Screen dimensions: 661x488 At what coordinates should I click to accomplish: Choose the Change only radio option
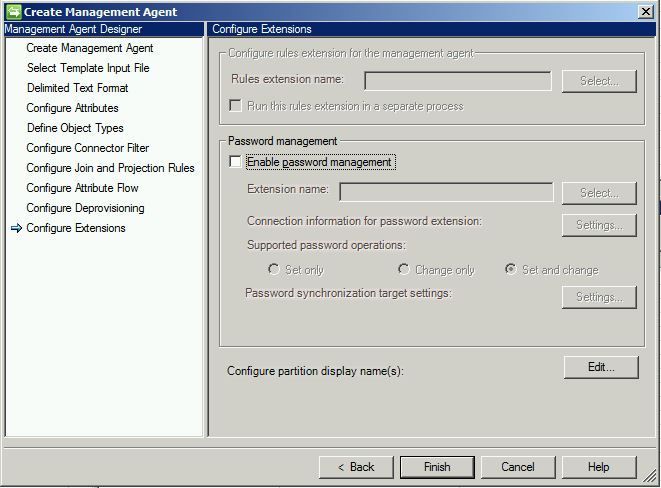coord(403,269)
